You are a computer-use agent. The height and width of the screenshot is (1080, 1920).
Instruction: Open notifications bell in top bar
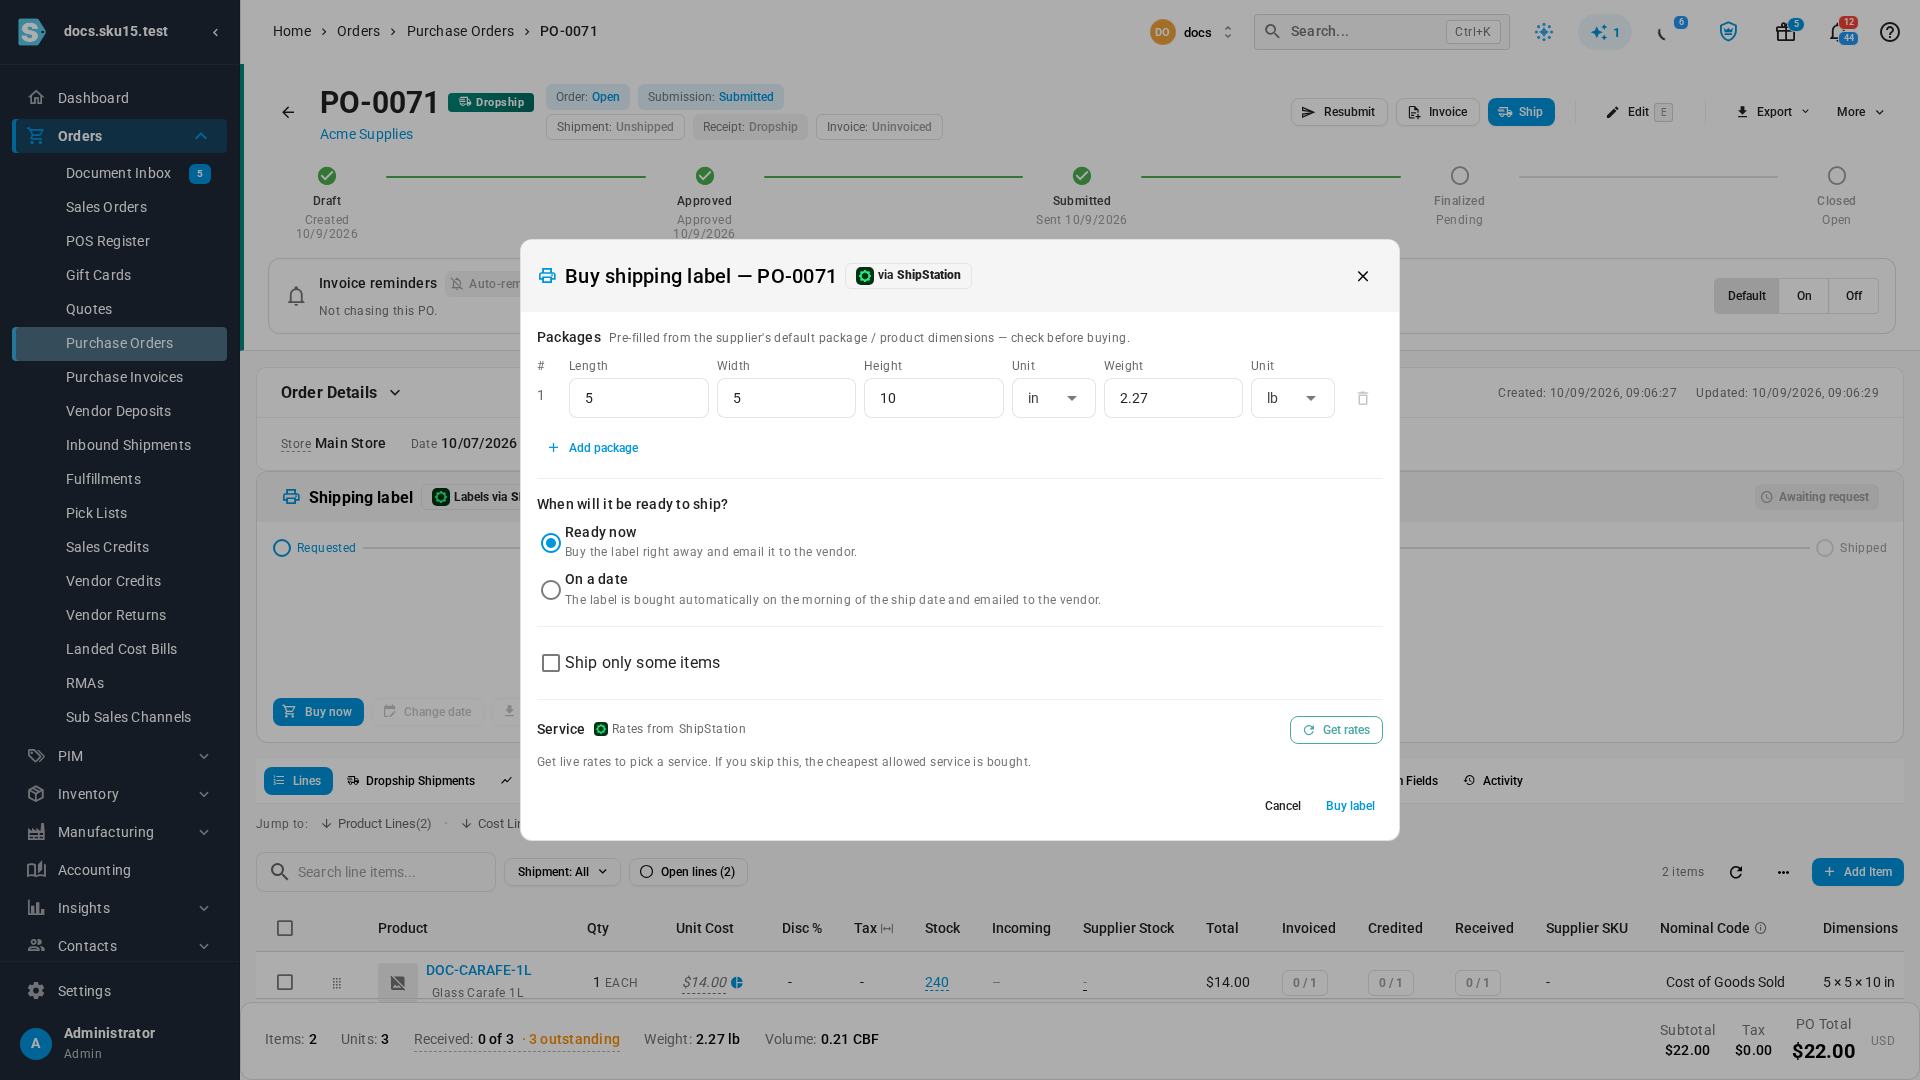pos(1837,32)
